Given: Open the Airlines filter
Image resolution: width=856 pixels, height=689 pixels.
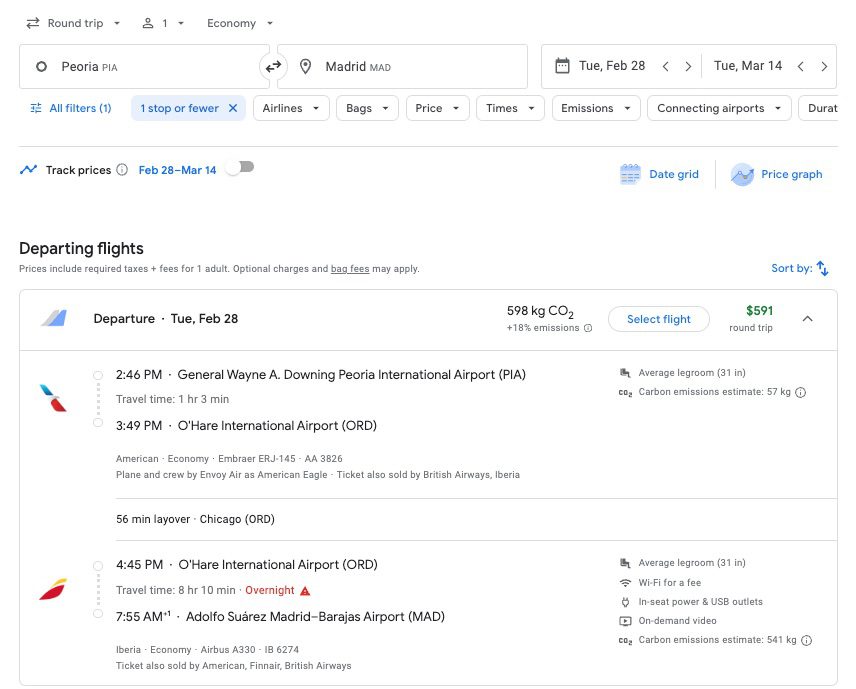Looking at the screenshot, I should pos(291,108).
